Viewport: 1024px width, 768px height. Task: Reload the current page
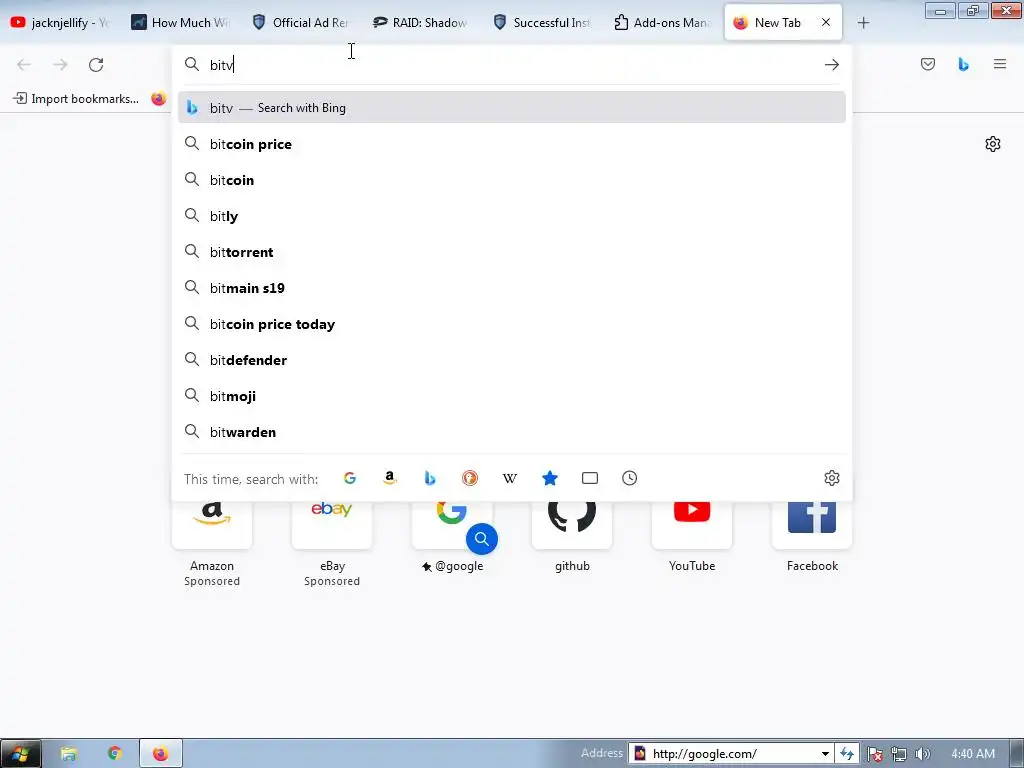(x=96, y=65)
